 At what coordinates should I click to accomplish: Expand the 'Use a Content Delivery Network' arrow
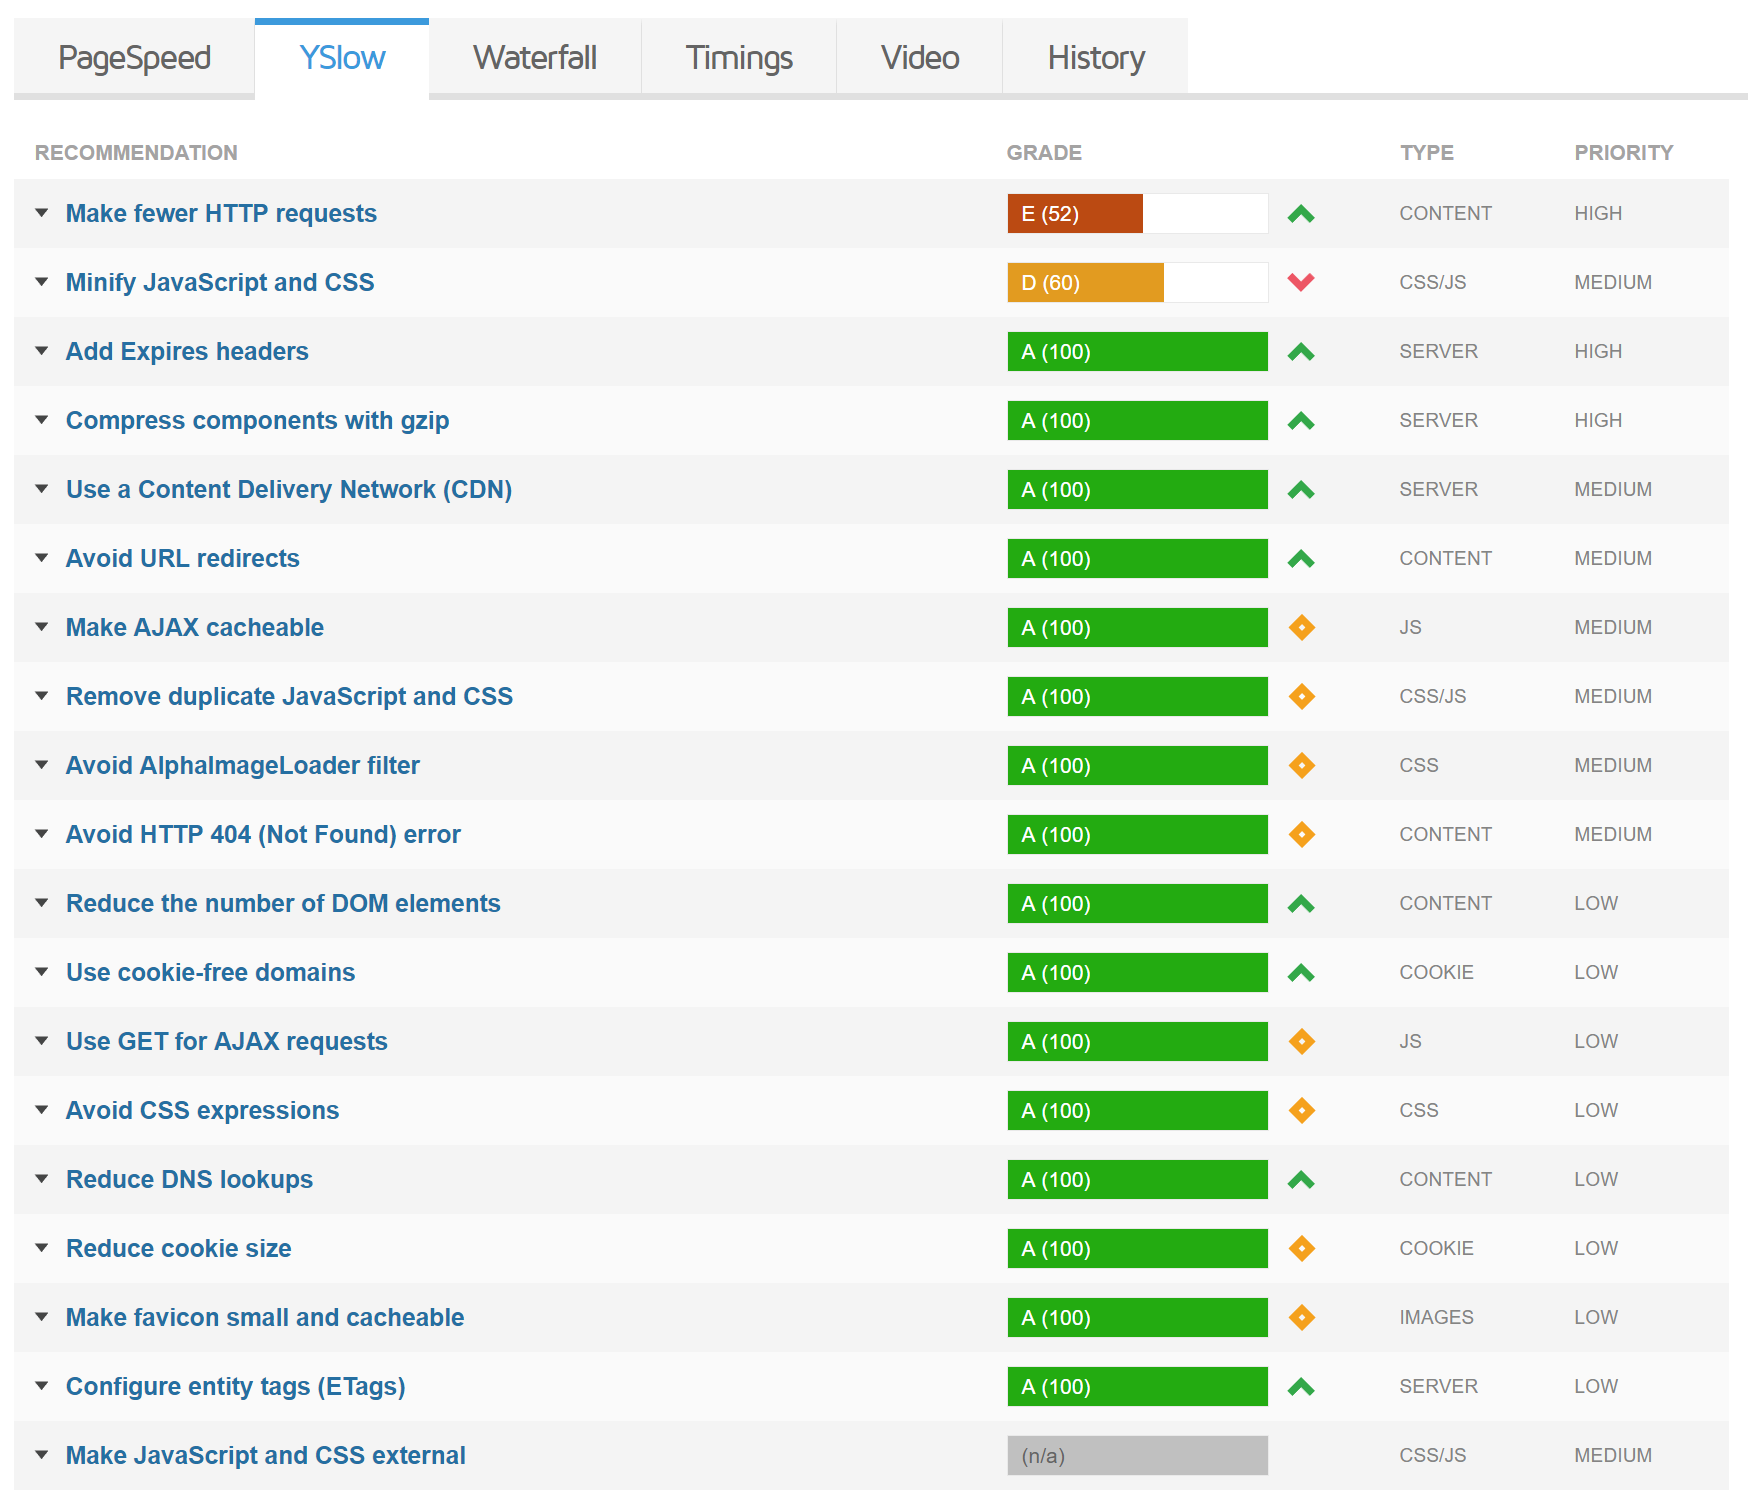pyautogui.click(x=42, y=489)
